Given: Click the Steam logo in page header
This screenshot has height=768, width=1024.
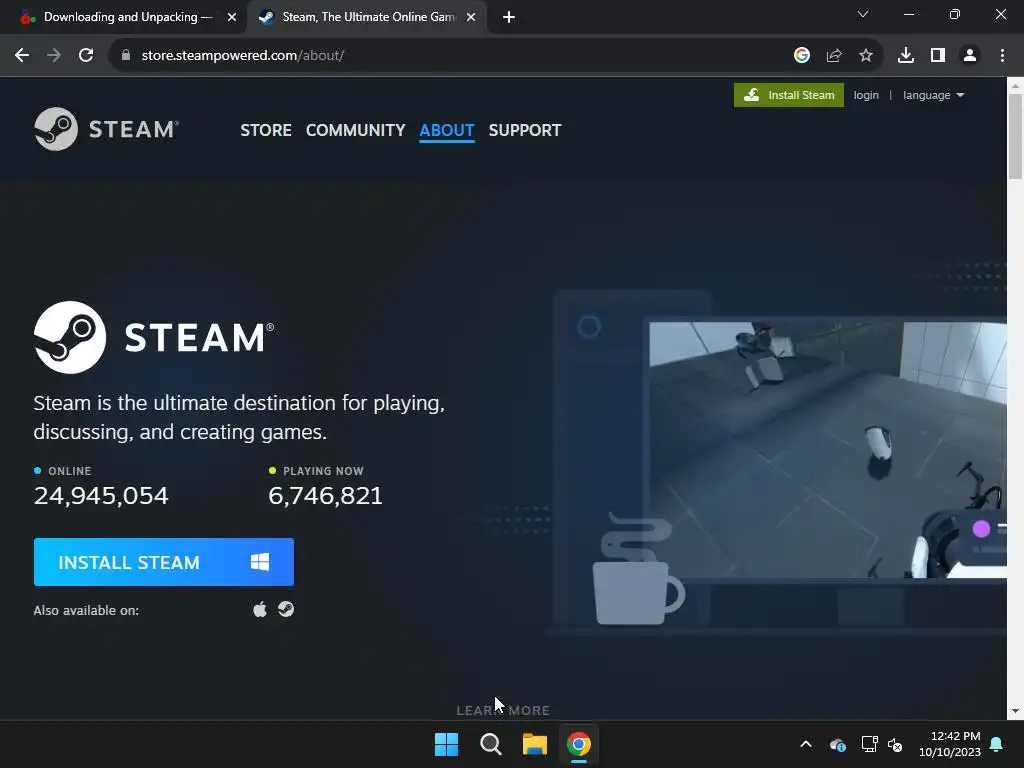Looking at the screenshot, I should [106, 129].
